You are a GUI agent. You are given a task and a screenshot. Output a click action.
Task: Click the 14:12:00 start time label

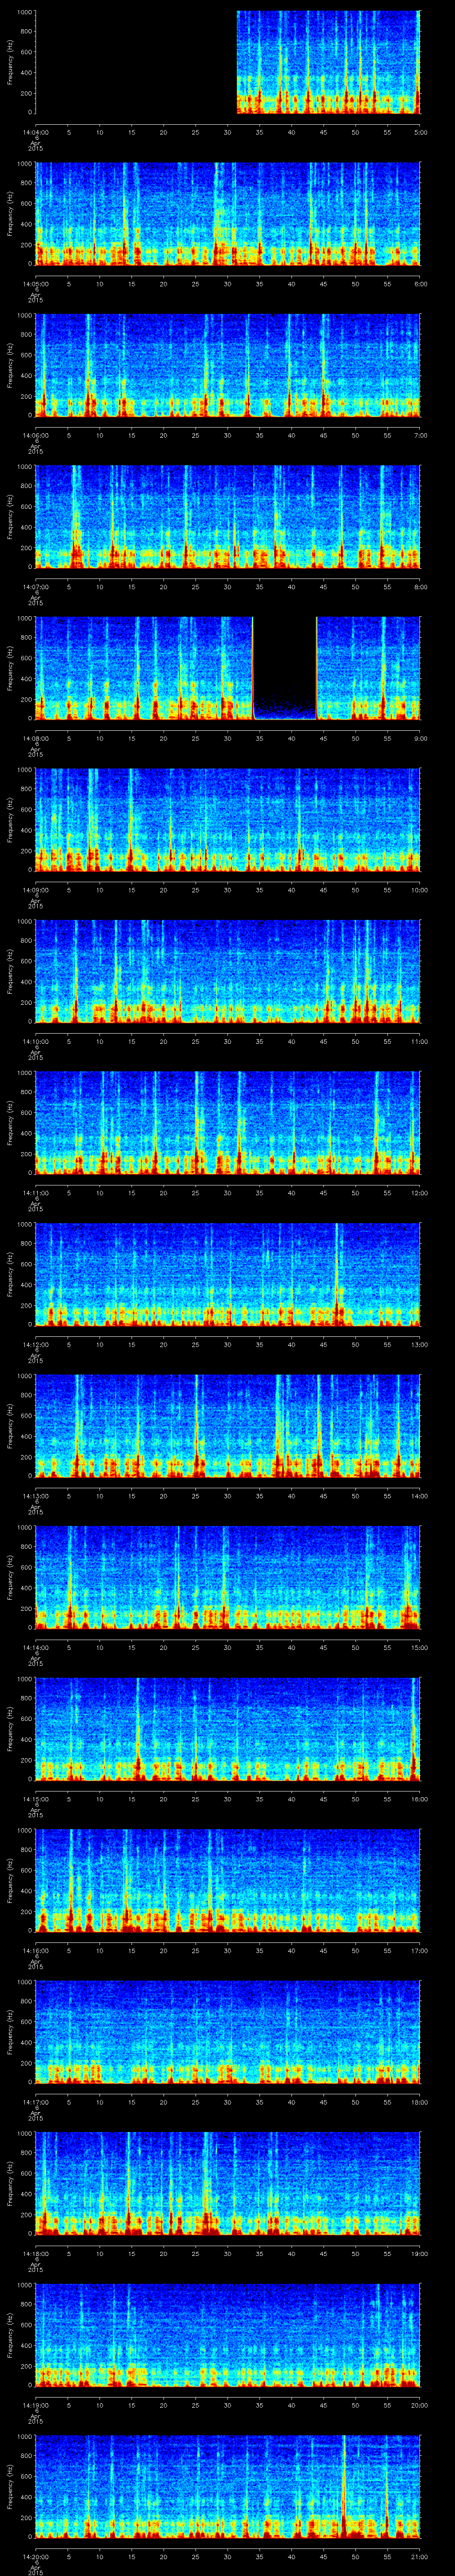35,1344
